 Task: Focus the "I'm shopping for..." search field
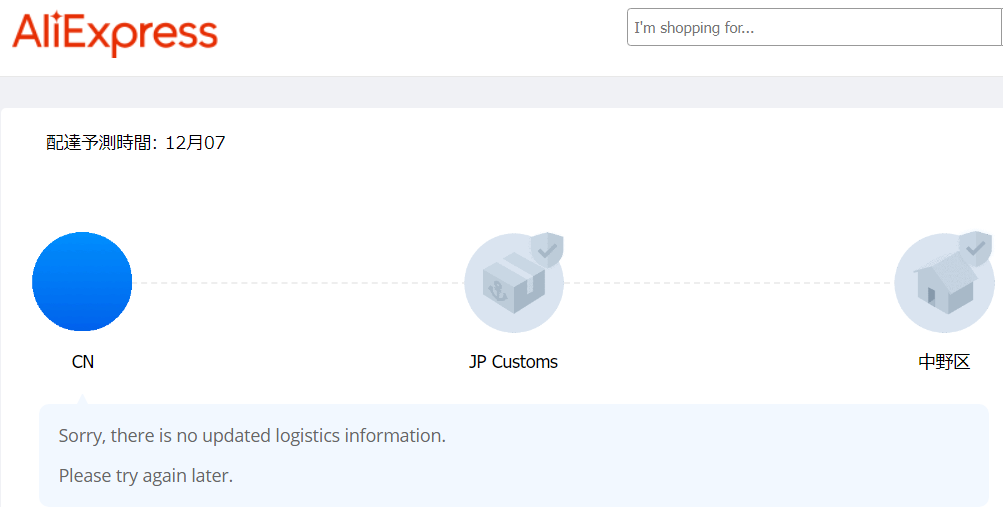tap(812, 28)
